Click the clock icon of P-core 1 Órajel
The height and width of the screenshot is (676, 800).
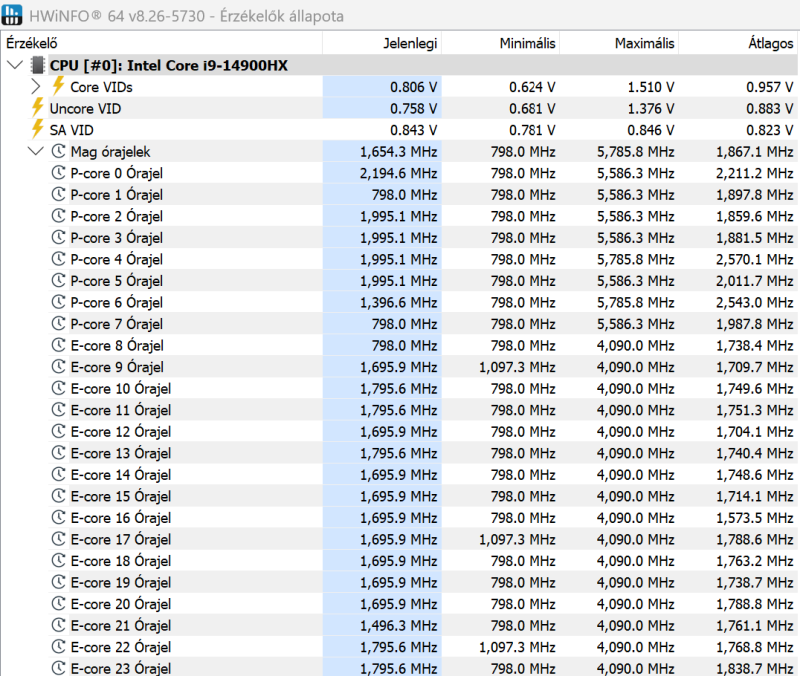(59, 194)
